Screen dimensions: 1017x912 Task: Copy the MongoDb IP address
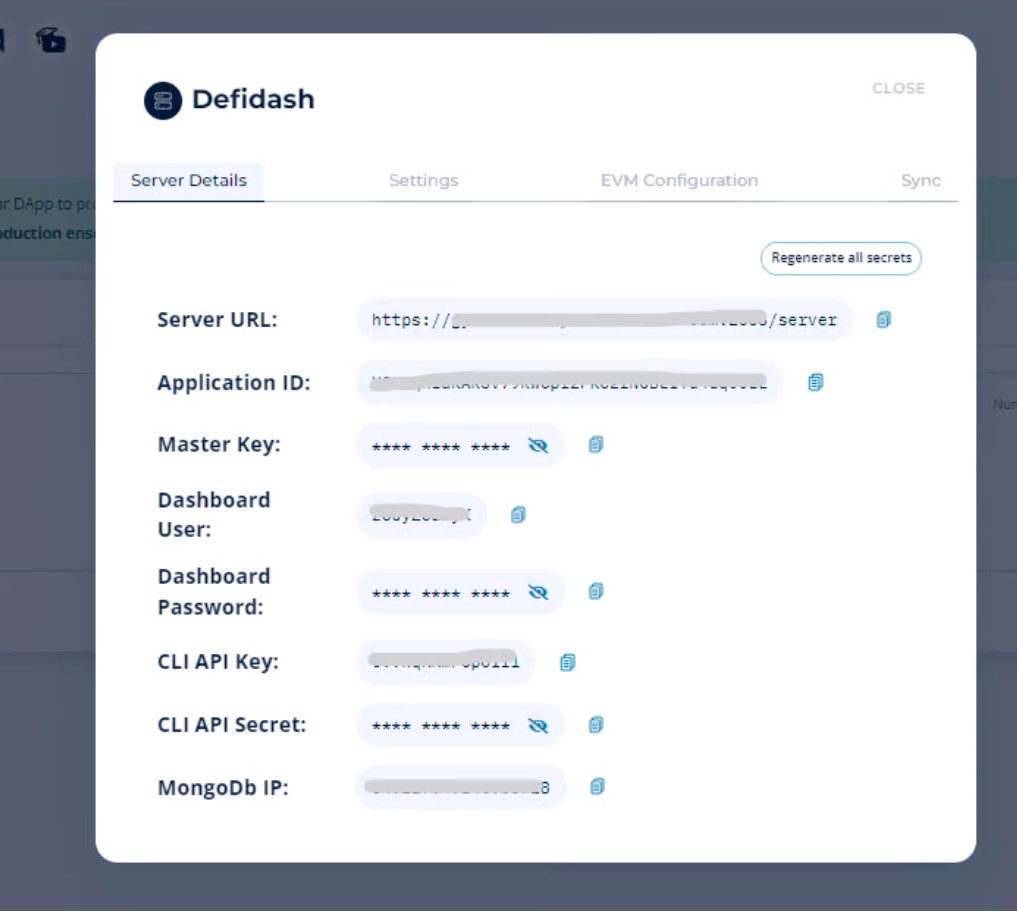(x=597, y=787)
